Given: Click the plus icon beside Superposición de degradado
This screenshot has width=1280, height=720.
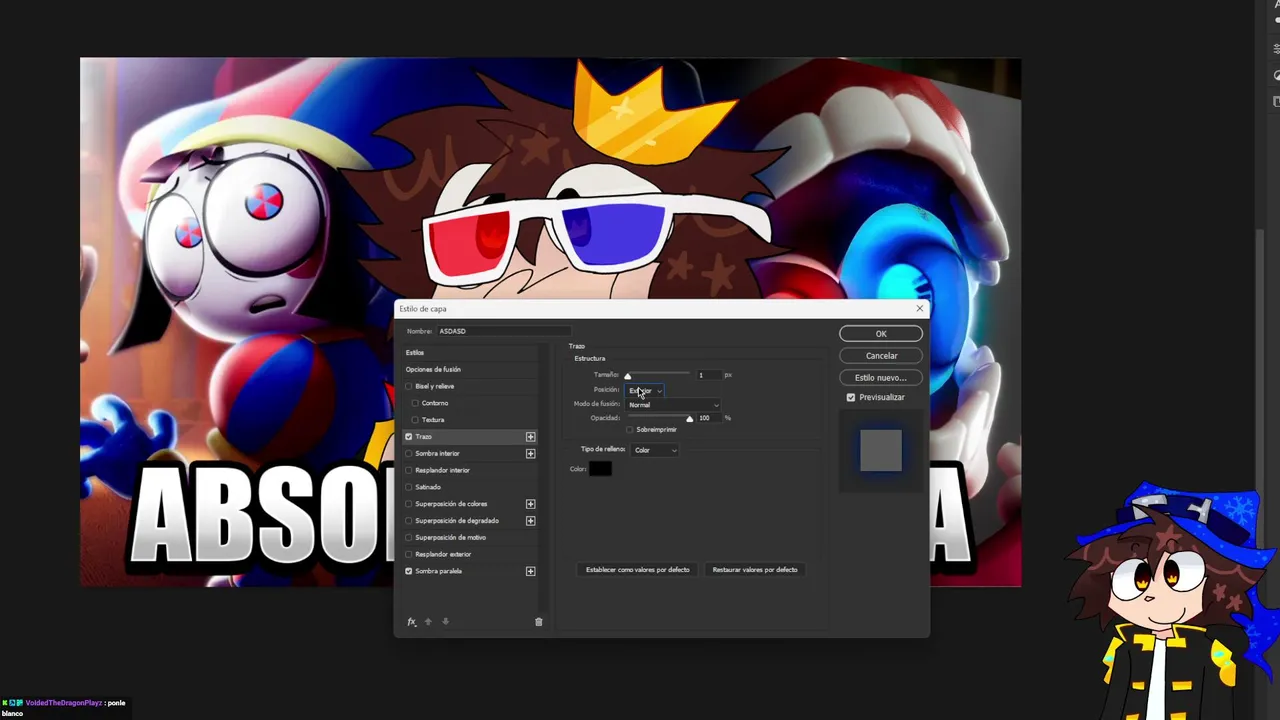Looking at the screenshot, I should [x=530, y=521].
